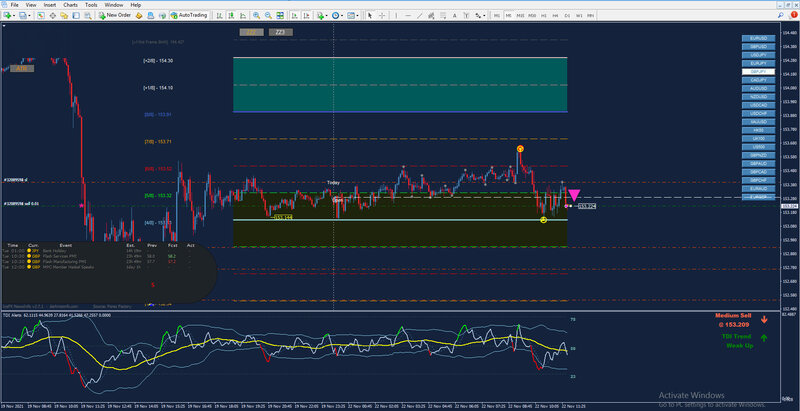
Task: Click the teal upper zone rectangle
Action: pyautogui.click(x=400, y=85)
